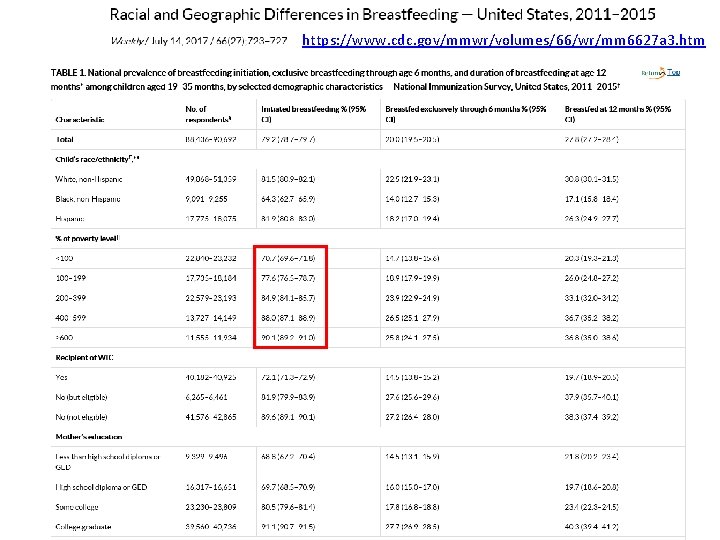
Task: Click '89.6 (89.1–90.1)' in No (not eligible) row
Action: [x=288, y=417]
